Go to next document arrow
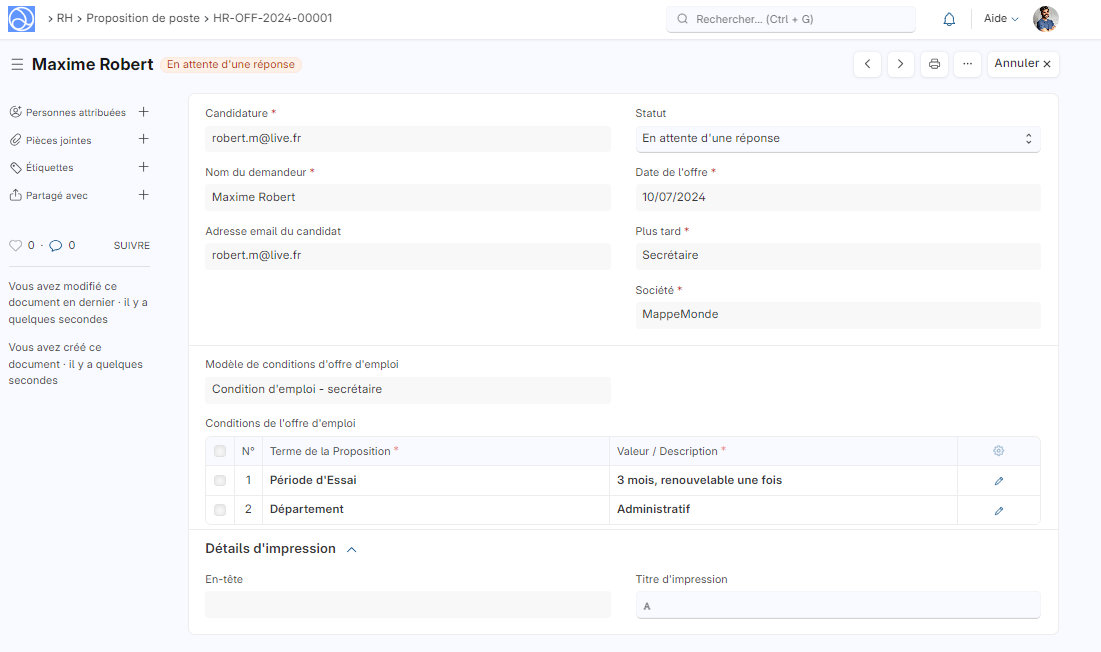 point(901,64)
